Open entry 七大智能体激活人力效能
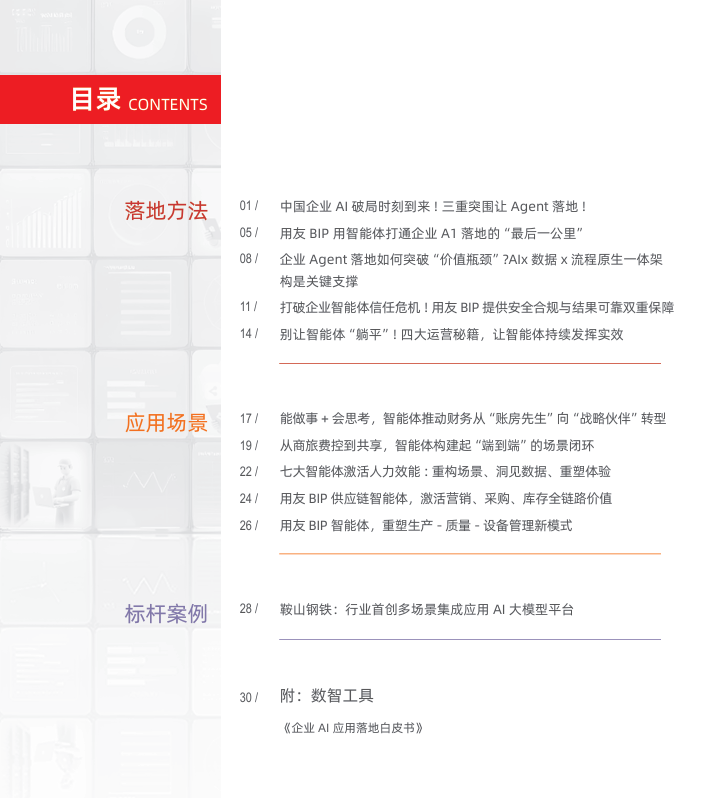The width and height of the screenshot is (708, 798). point(445,471)
